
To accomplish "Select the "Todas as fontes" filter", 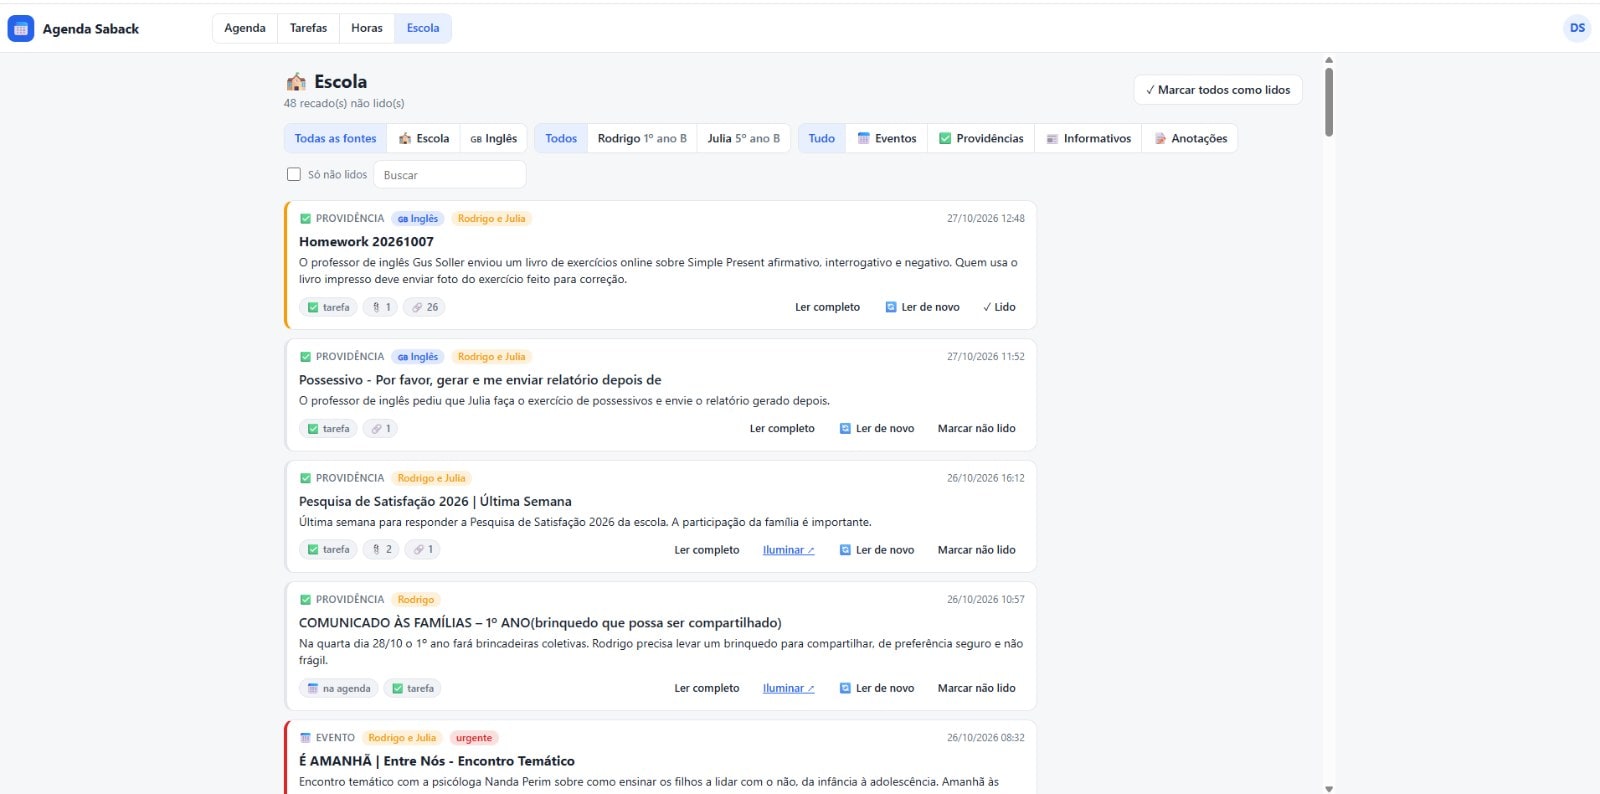I will point(336,138).
